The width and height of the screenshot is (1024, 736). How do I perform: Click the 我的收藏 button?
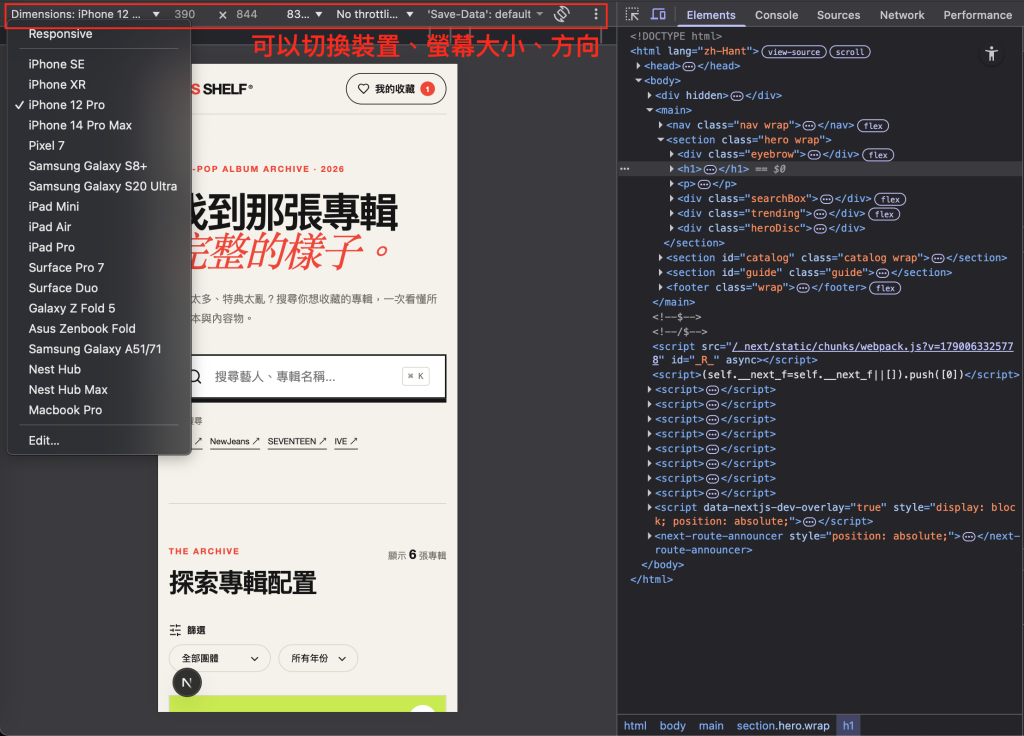tap(396, 89)
